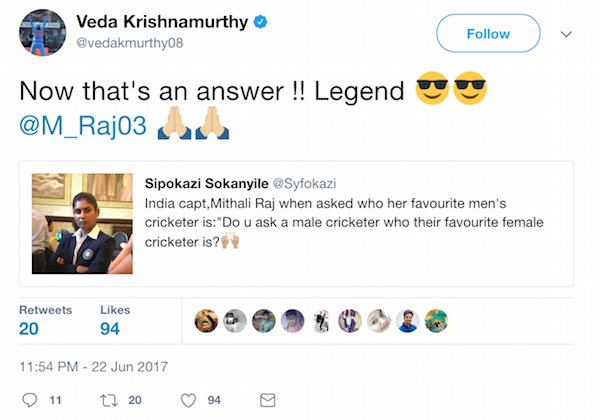
Task: Like the tweet with heart icon
Action: [187, 400]
